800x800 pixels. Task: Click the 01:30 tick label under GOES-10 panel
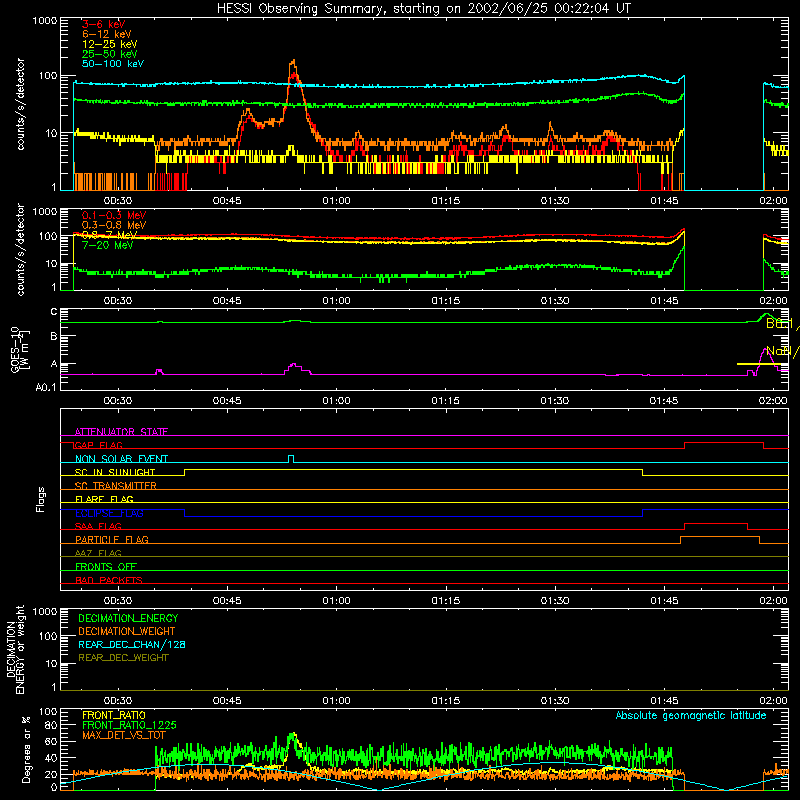click(555, 401)
